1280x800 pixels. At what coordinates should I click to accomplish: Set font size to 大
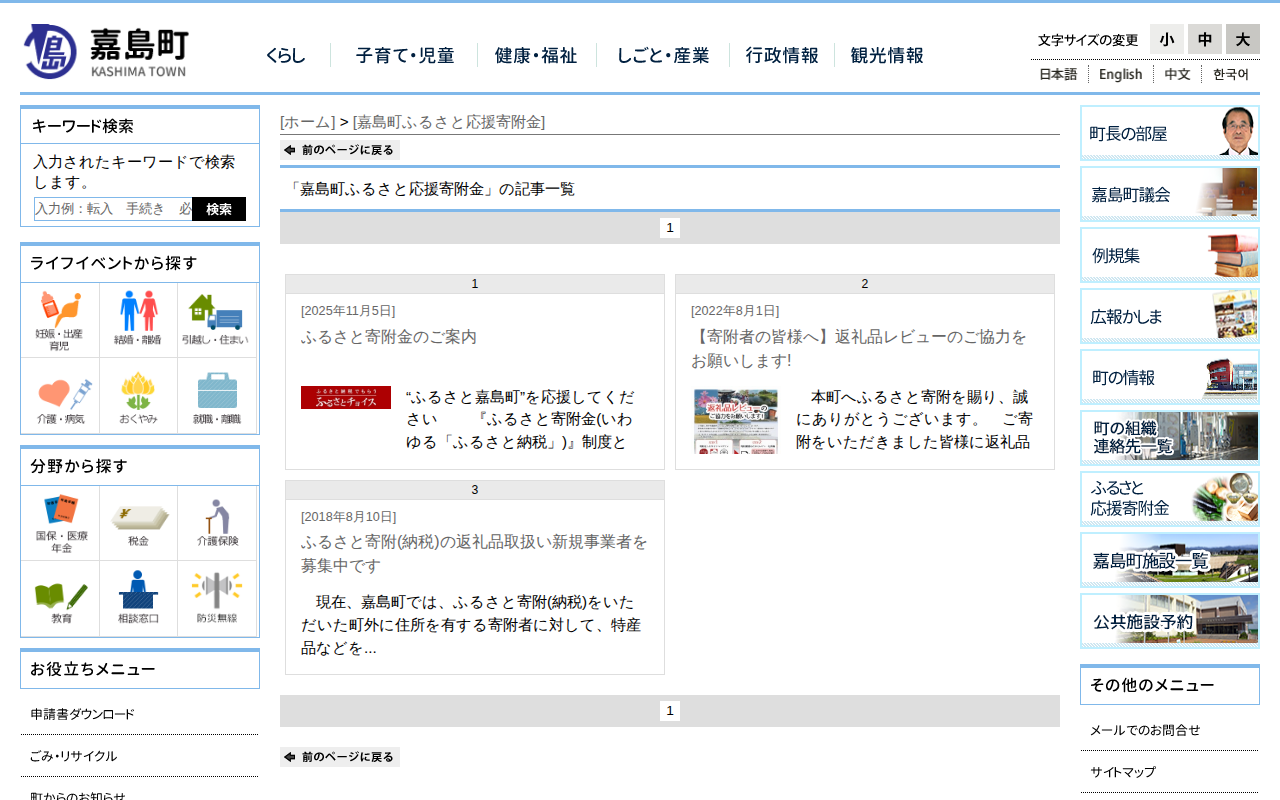1242,39
